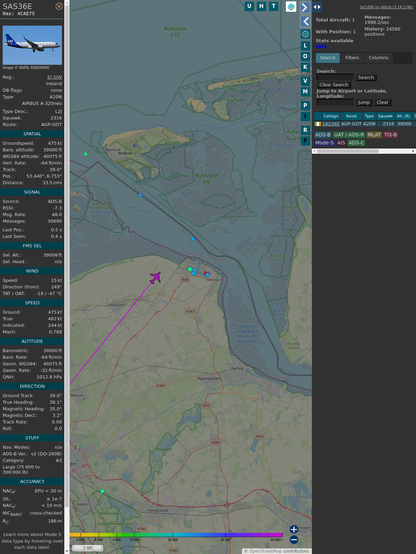This screenshot has width=416, height=554.
Task: Click the T map button
Action: [x=274, y=6]
